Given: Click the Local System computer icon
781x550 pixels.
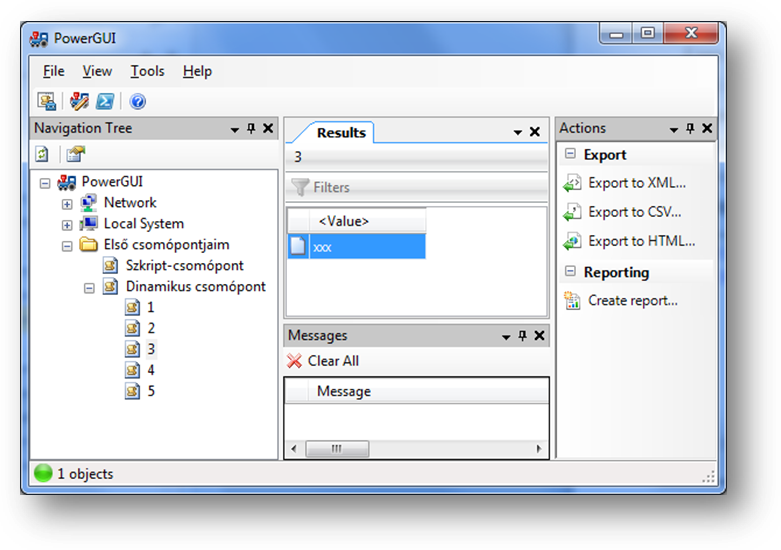Looking at the screenshot, I should click(x=89, y=224).
